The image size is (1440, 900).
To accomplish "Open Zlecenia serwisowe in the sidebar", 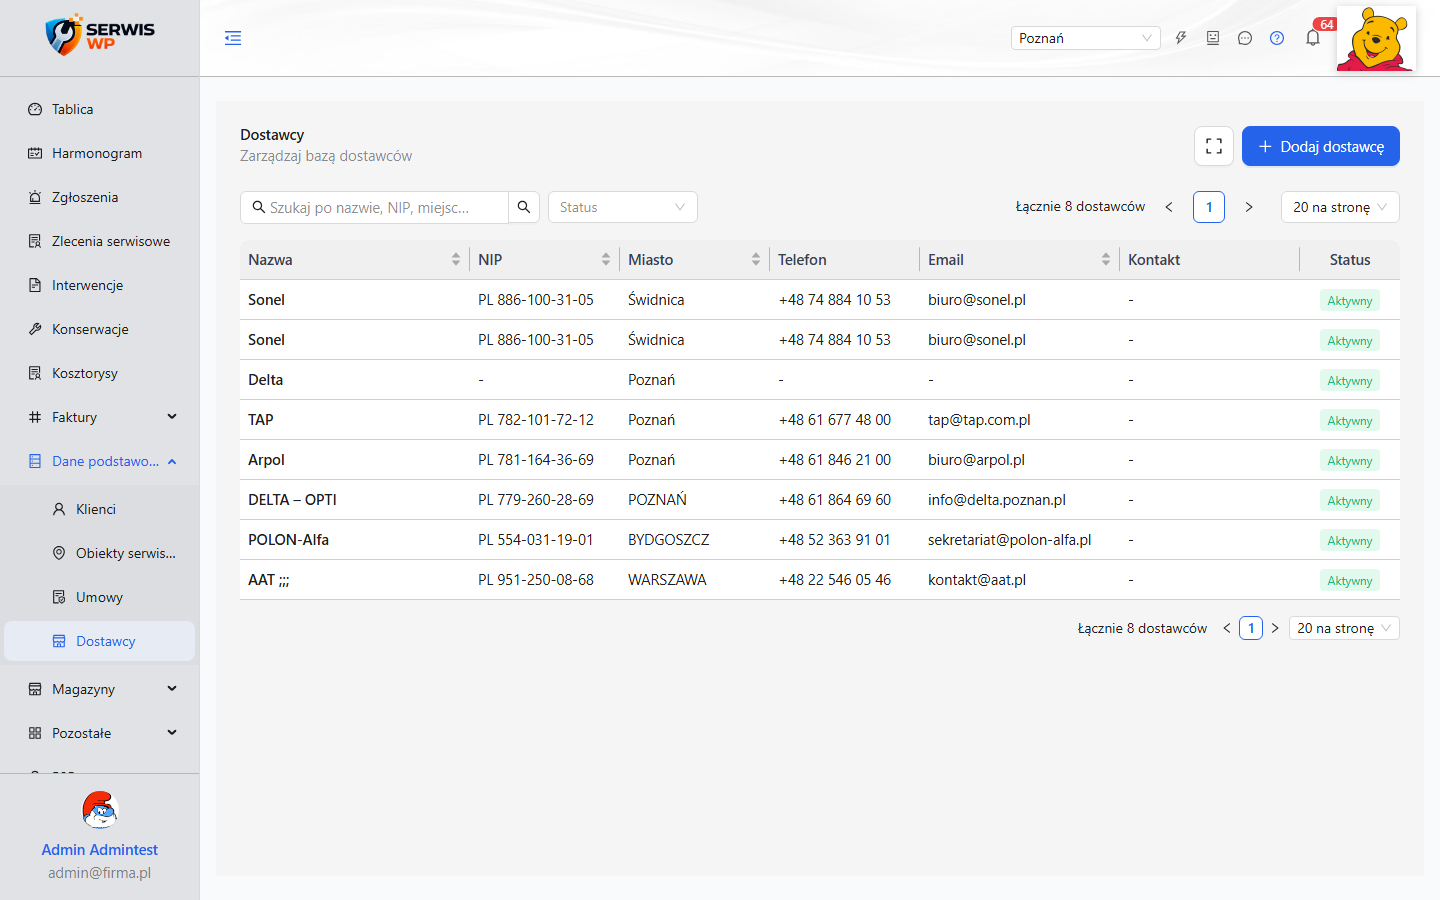I will click(x=100, y=241).
